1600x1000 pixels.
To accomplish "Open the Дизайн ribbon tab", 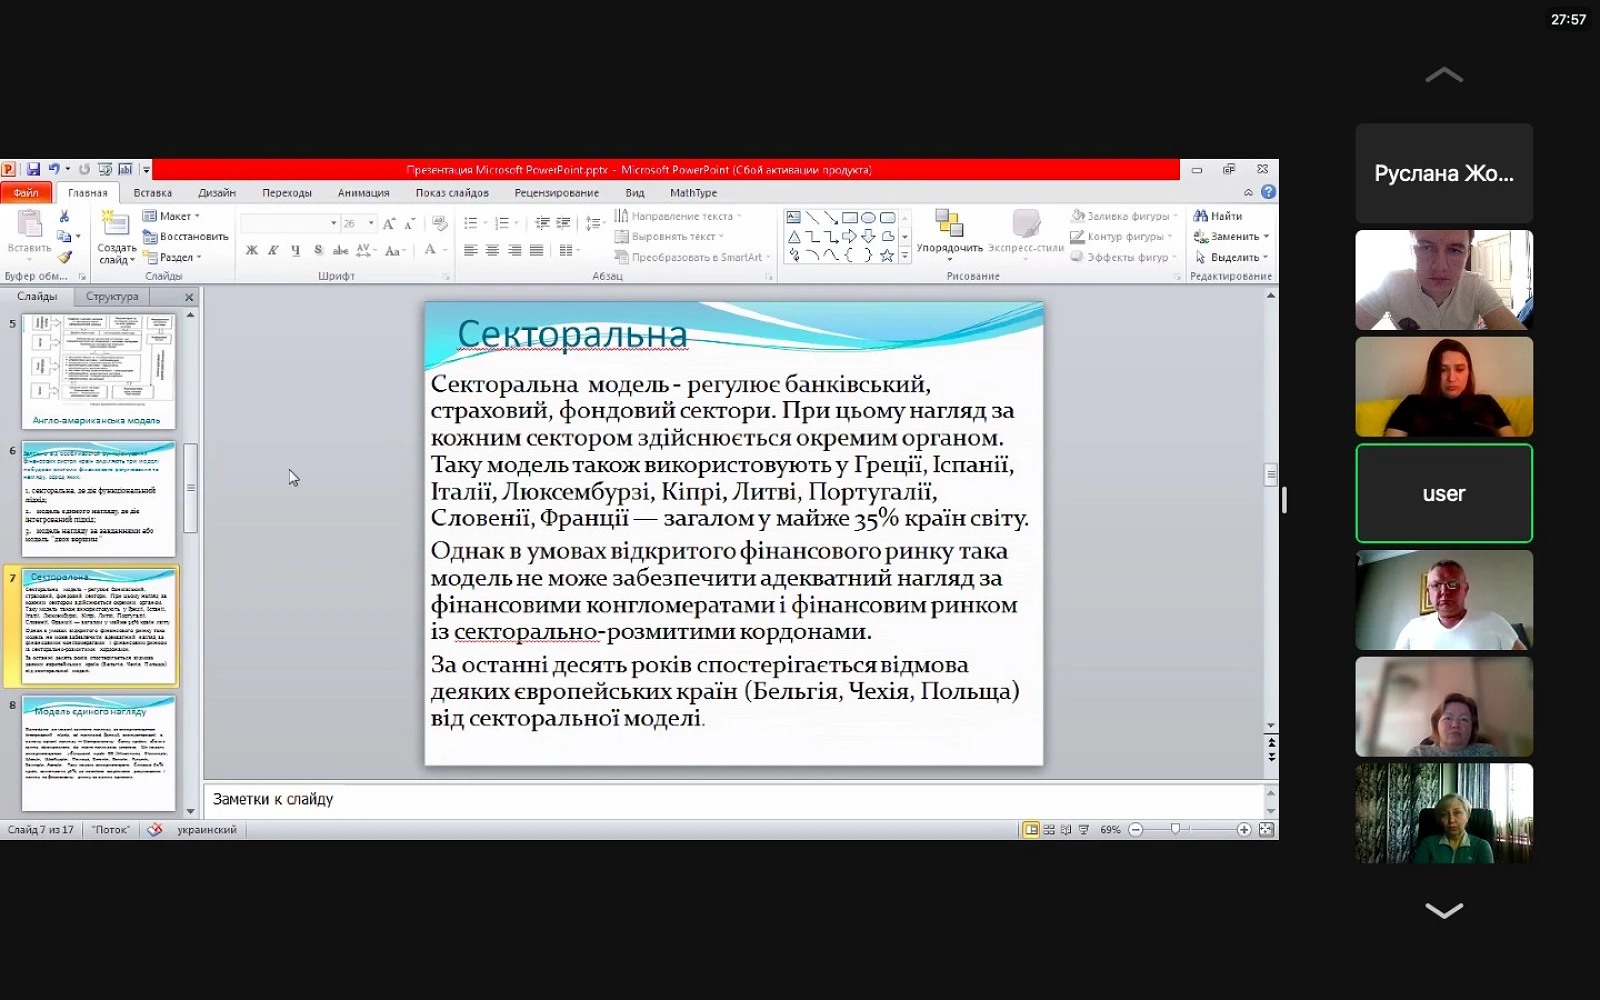I will click(x=217, y=193).
